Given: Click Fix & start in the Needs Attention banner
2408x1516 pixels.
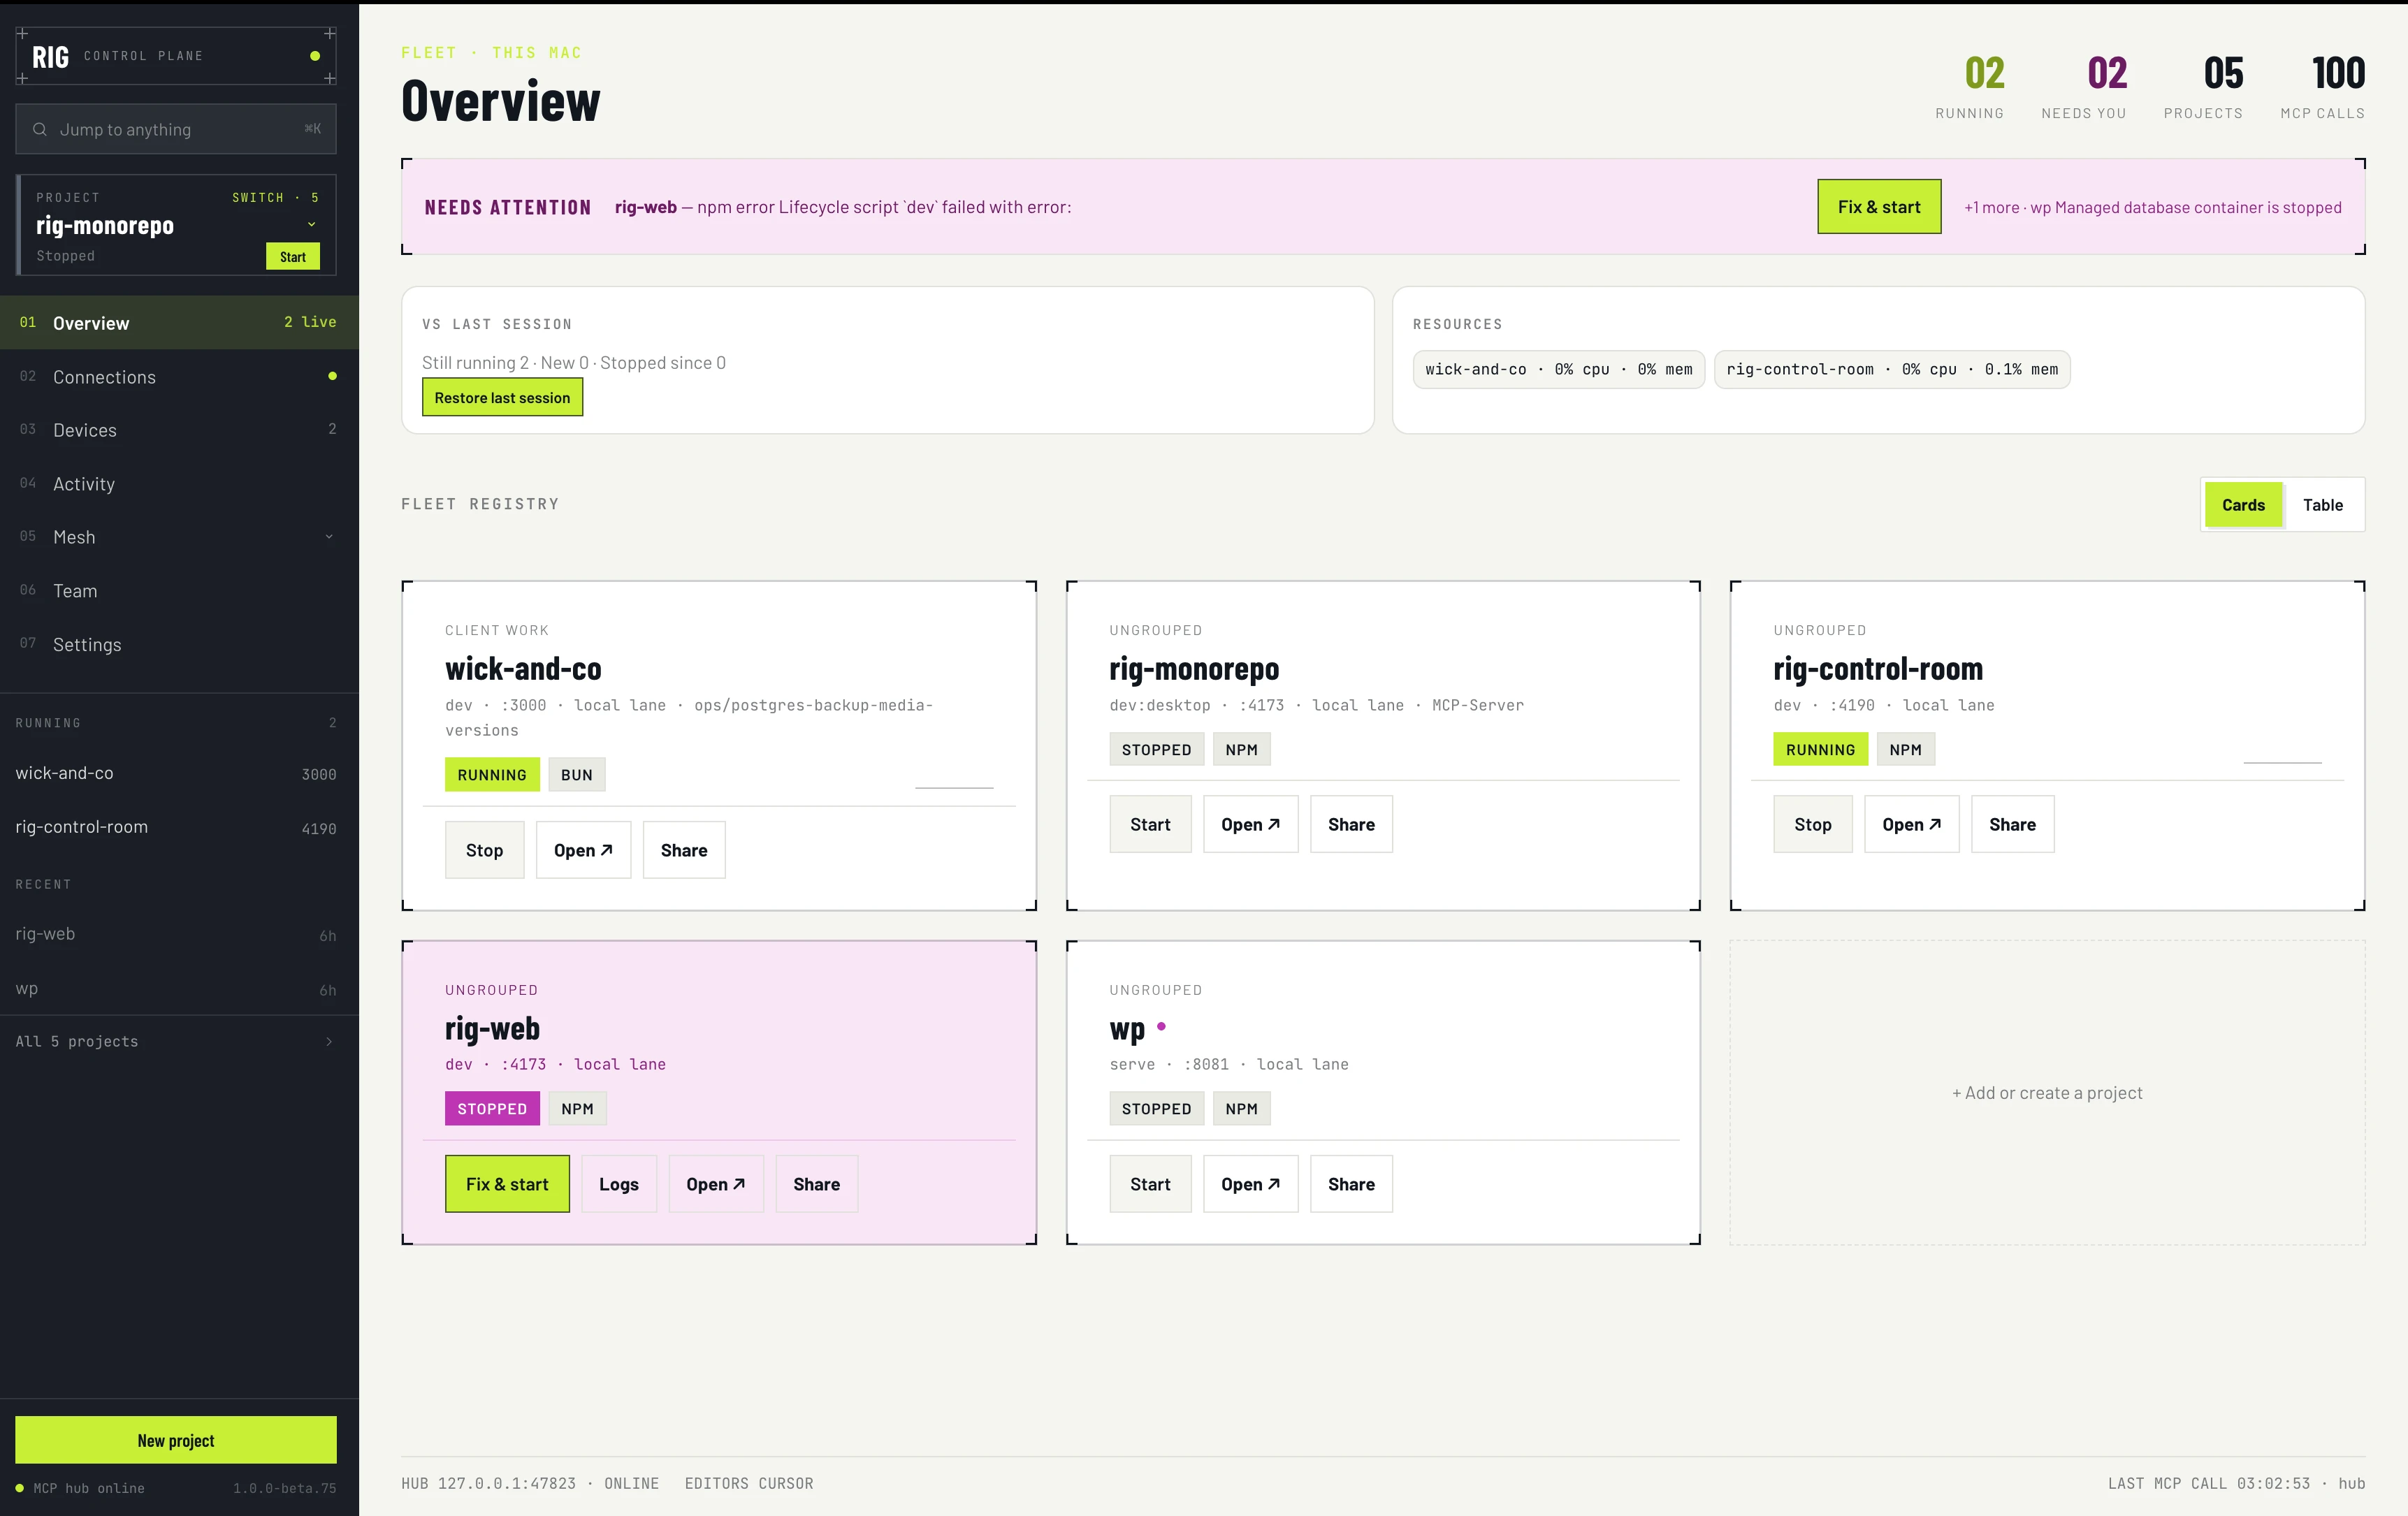Looking at the screenshot, I should click(1878, 207).
